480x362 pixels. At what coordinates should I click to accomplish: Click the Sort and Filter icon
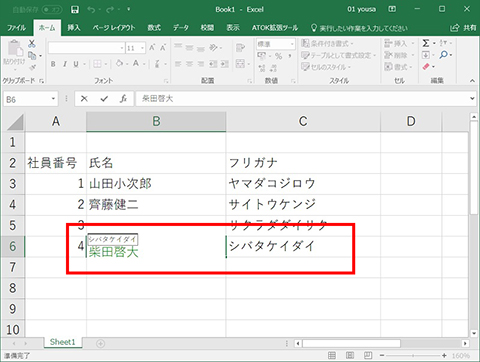pyautogui.click(x=443, y=43)
